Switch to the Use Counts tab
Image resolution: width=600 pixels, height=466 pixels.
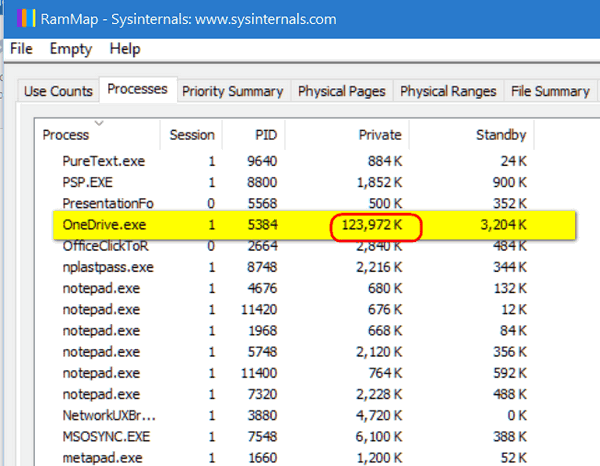coord(58,91)
